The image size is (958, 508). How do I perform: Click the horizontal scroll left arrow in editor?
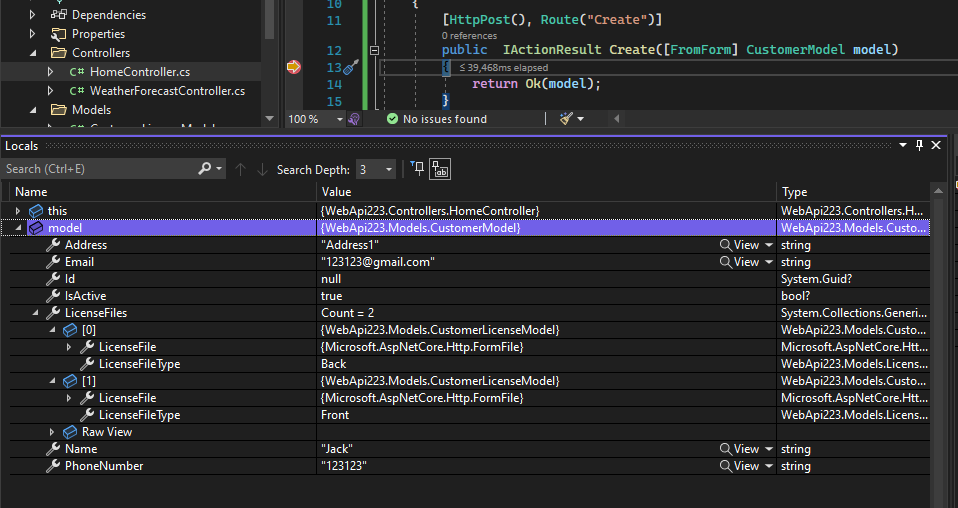click(x=616, y=119)
